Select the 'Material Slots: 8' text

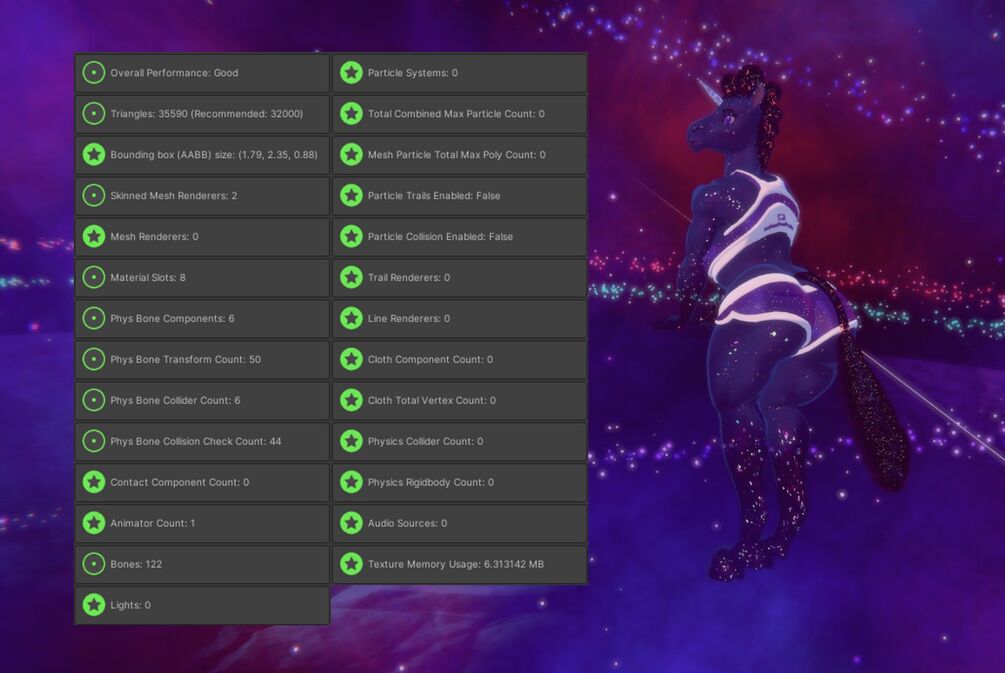tap(148, 278)
